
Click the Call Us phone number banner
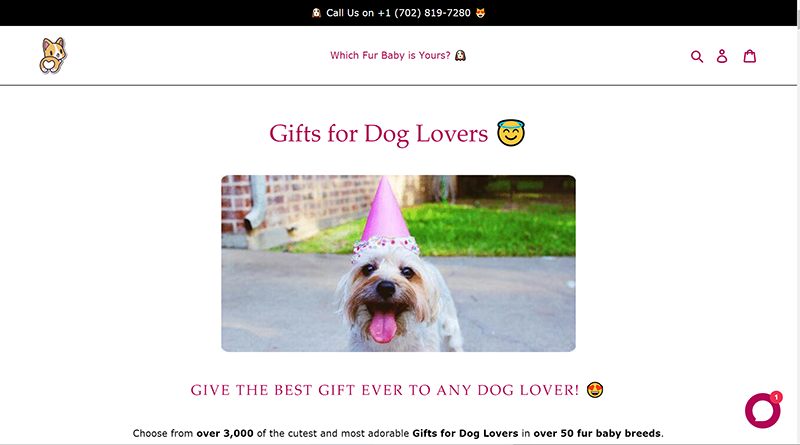(x=398, y=13)
